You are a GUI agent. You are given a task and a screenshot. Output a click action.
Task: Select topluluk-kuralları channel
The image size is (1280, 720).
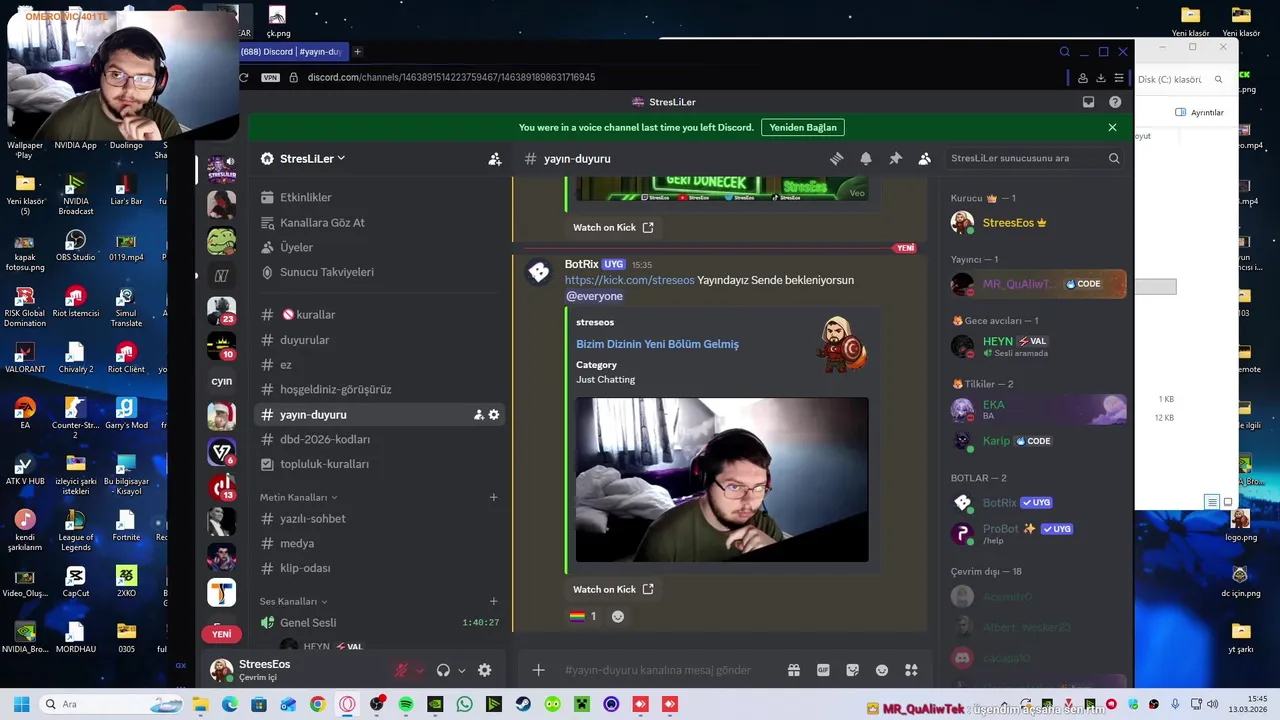379,464
